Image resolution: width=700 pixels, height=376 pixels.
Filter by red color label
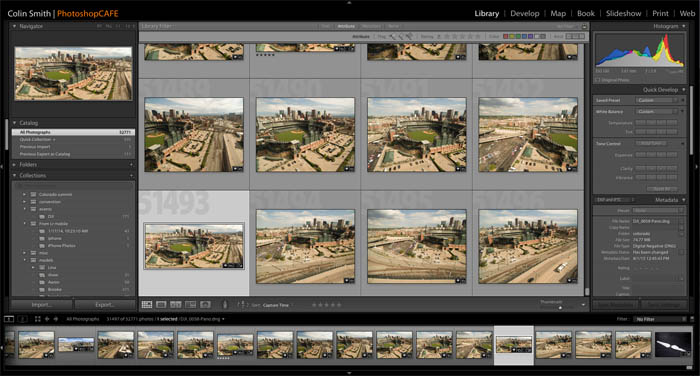[x=505, y=37]
